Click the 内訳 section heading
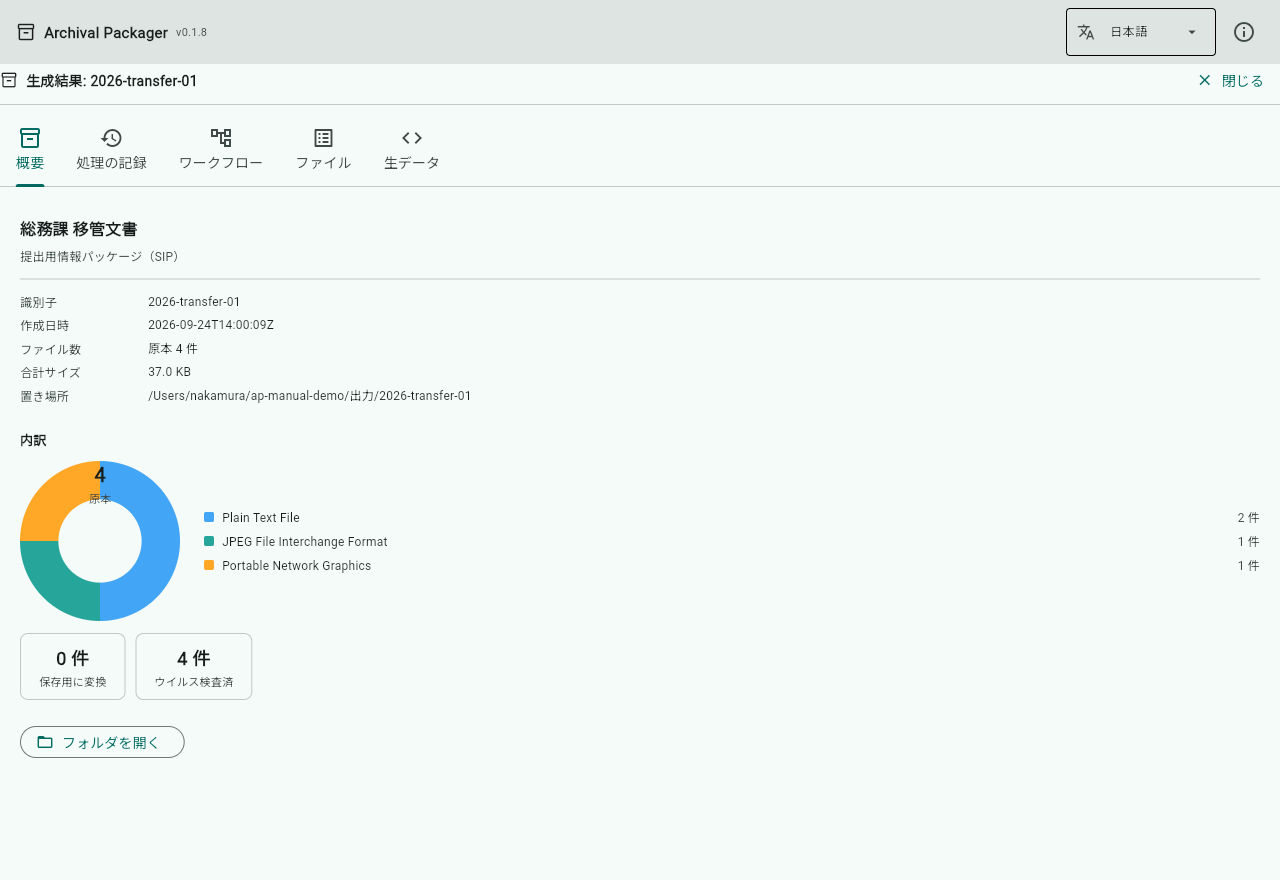The width and height of the screenshot is (1280, 880). 33,440
